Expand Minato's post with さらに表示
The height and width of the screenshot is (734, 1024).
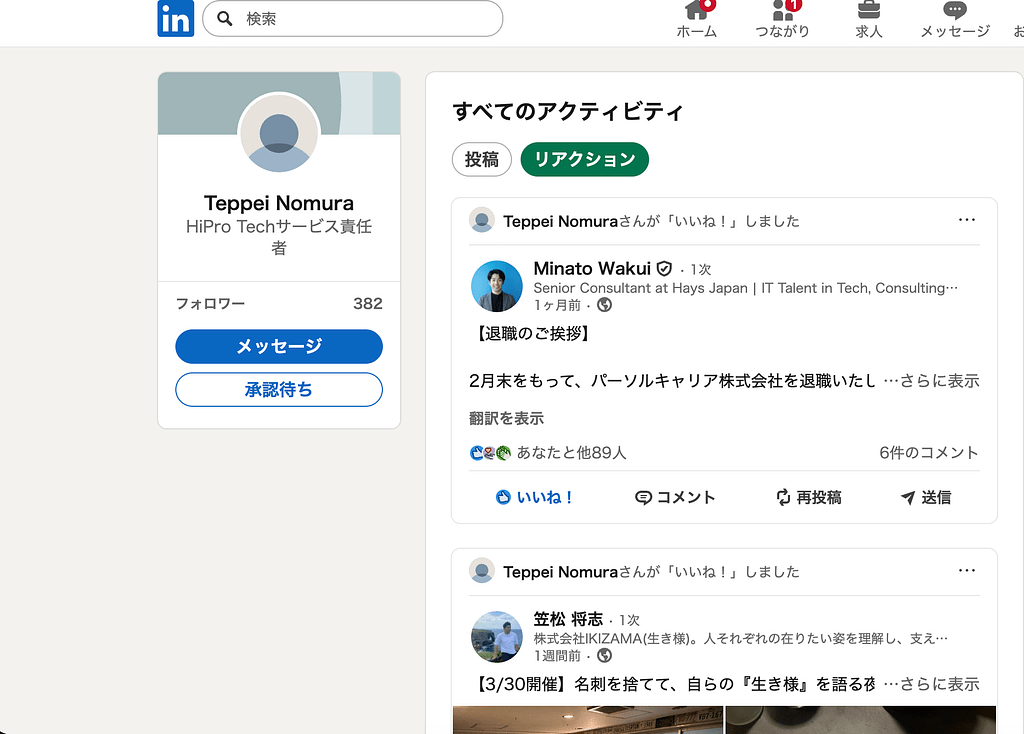point(939,381)
